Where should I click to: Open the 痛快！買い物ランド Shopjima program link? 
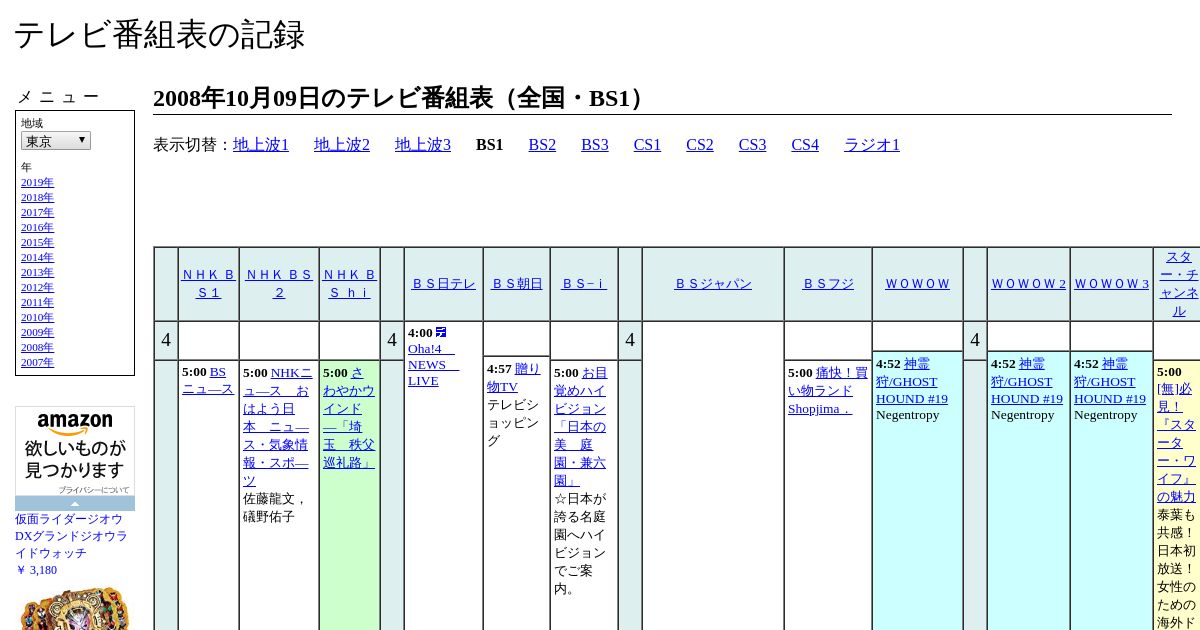[828, 391]
